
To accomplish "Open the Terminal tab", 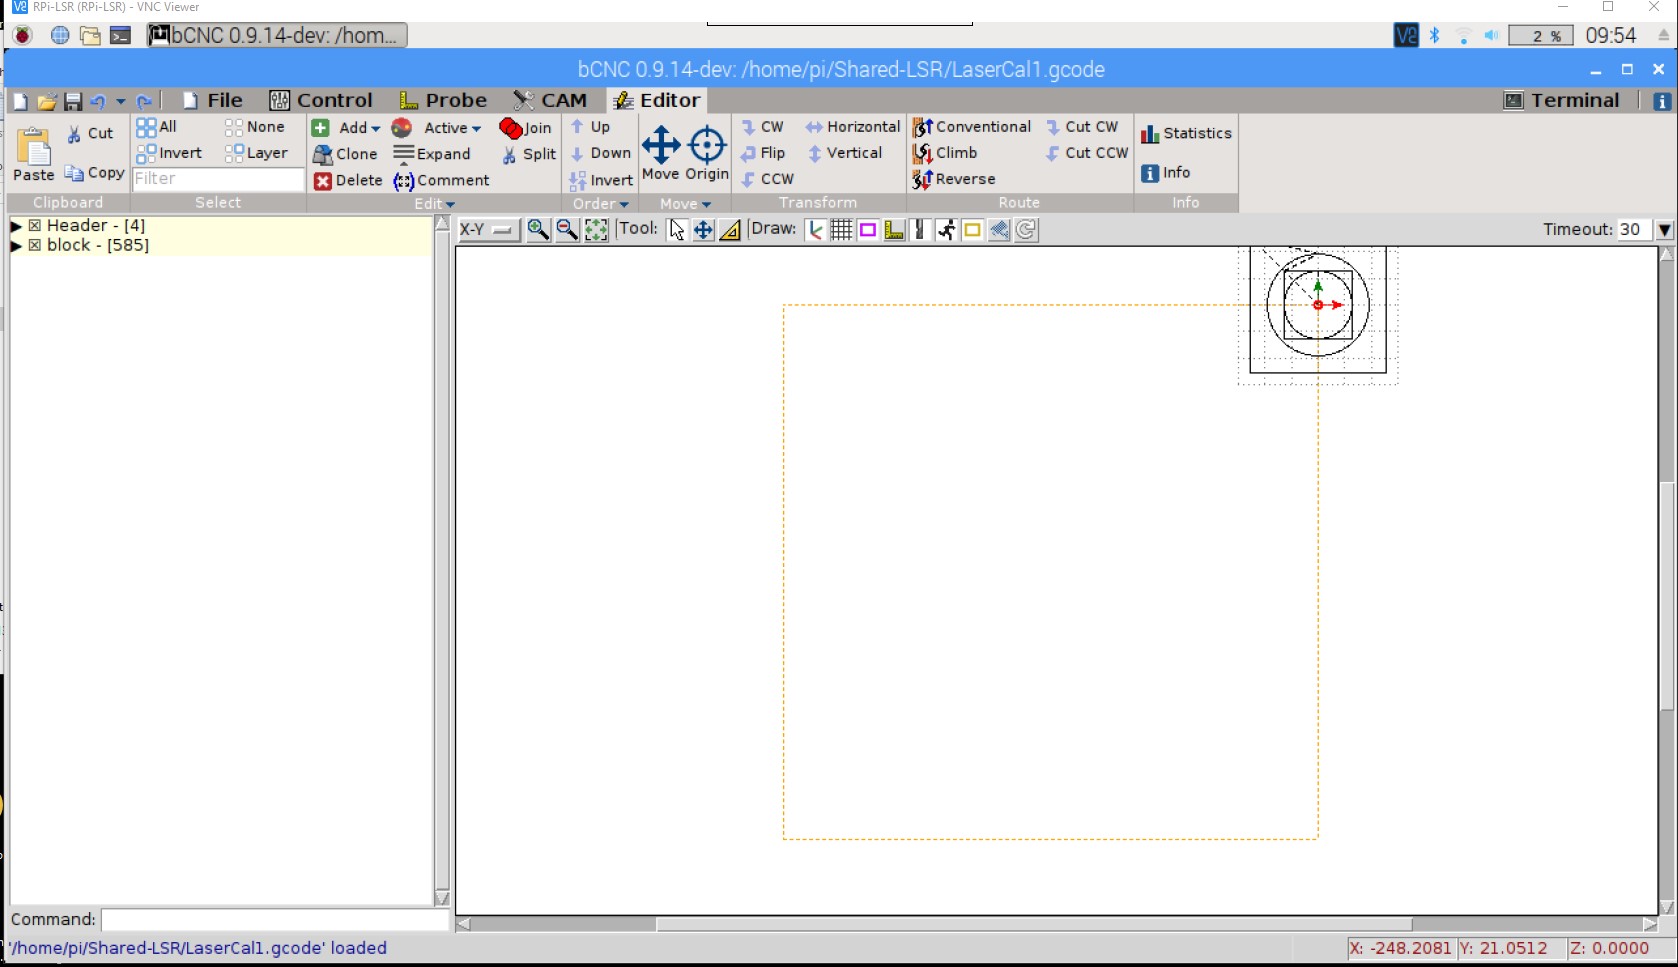I will [x=1562, y=100].
